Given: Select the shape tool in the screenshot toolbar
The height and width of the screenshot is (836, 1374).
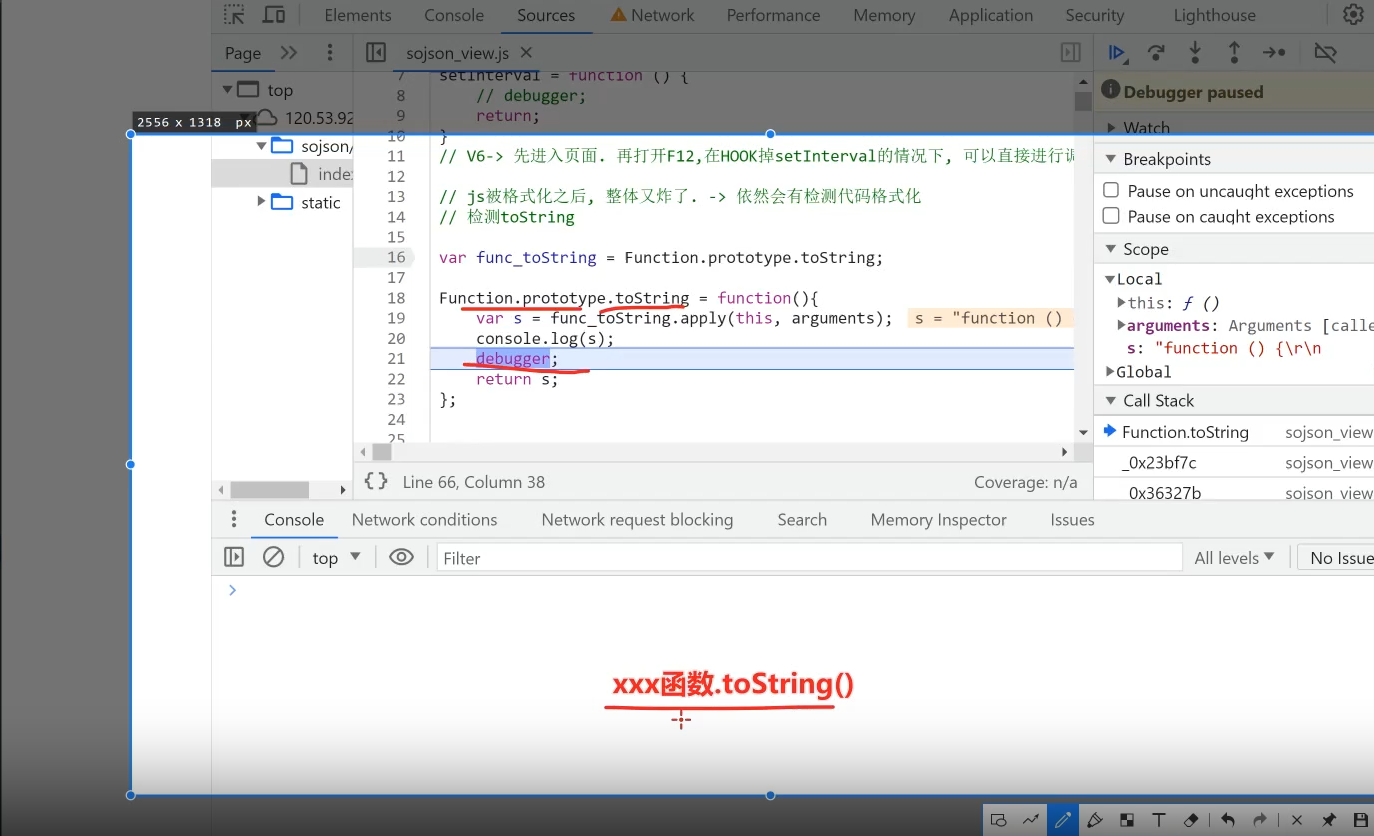Looking at the screenshot, I should 998,820.
